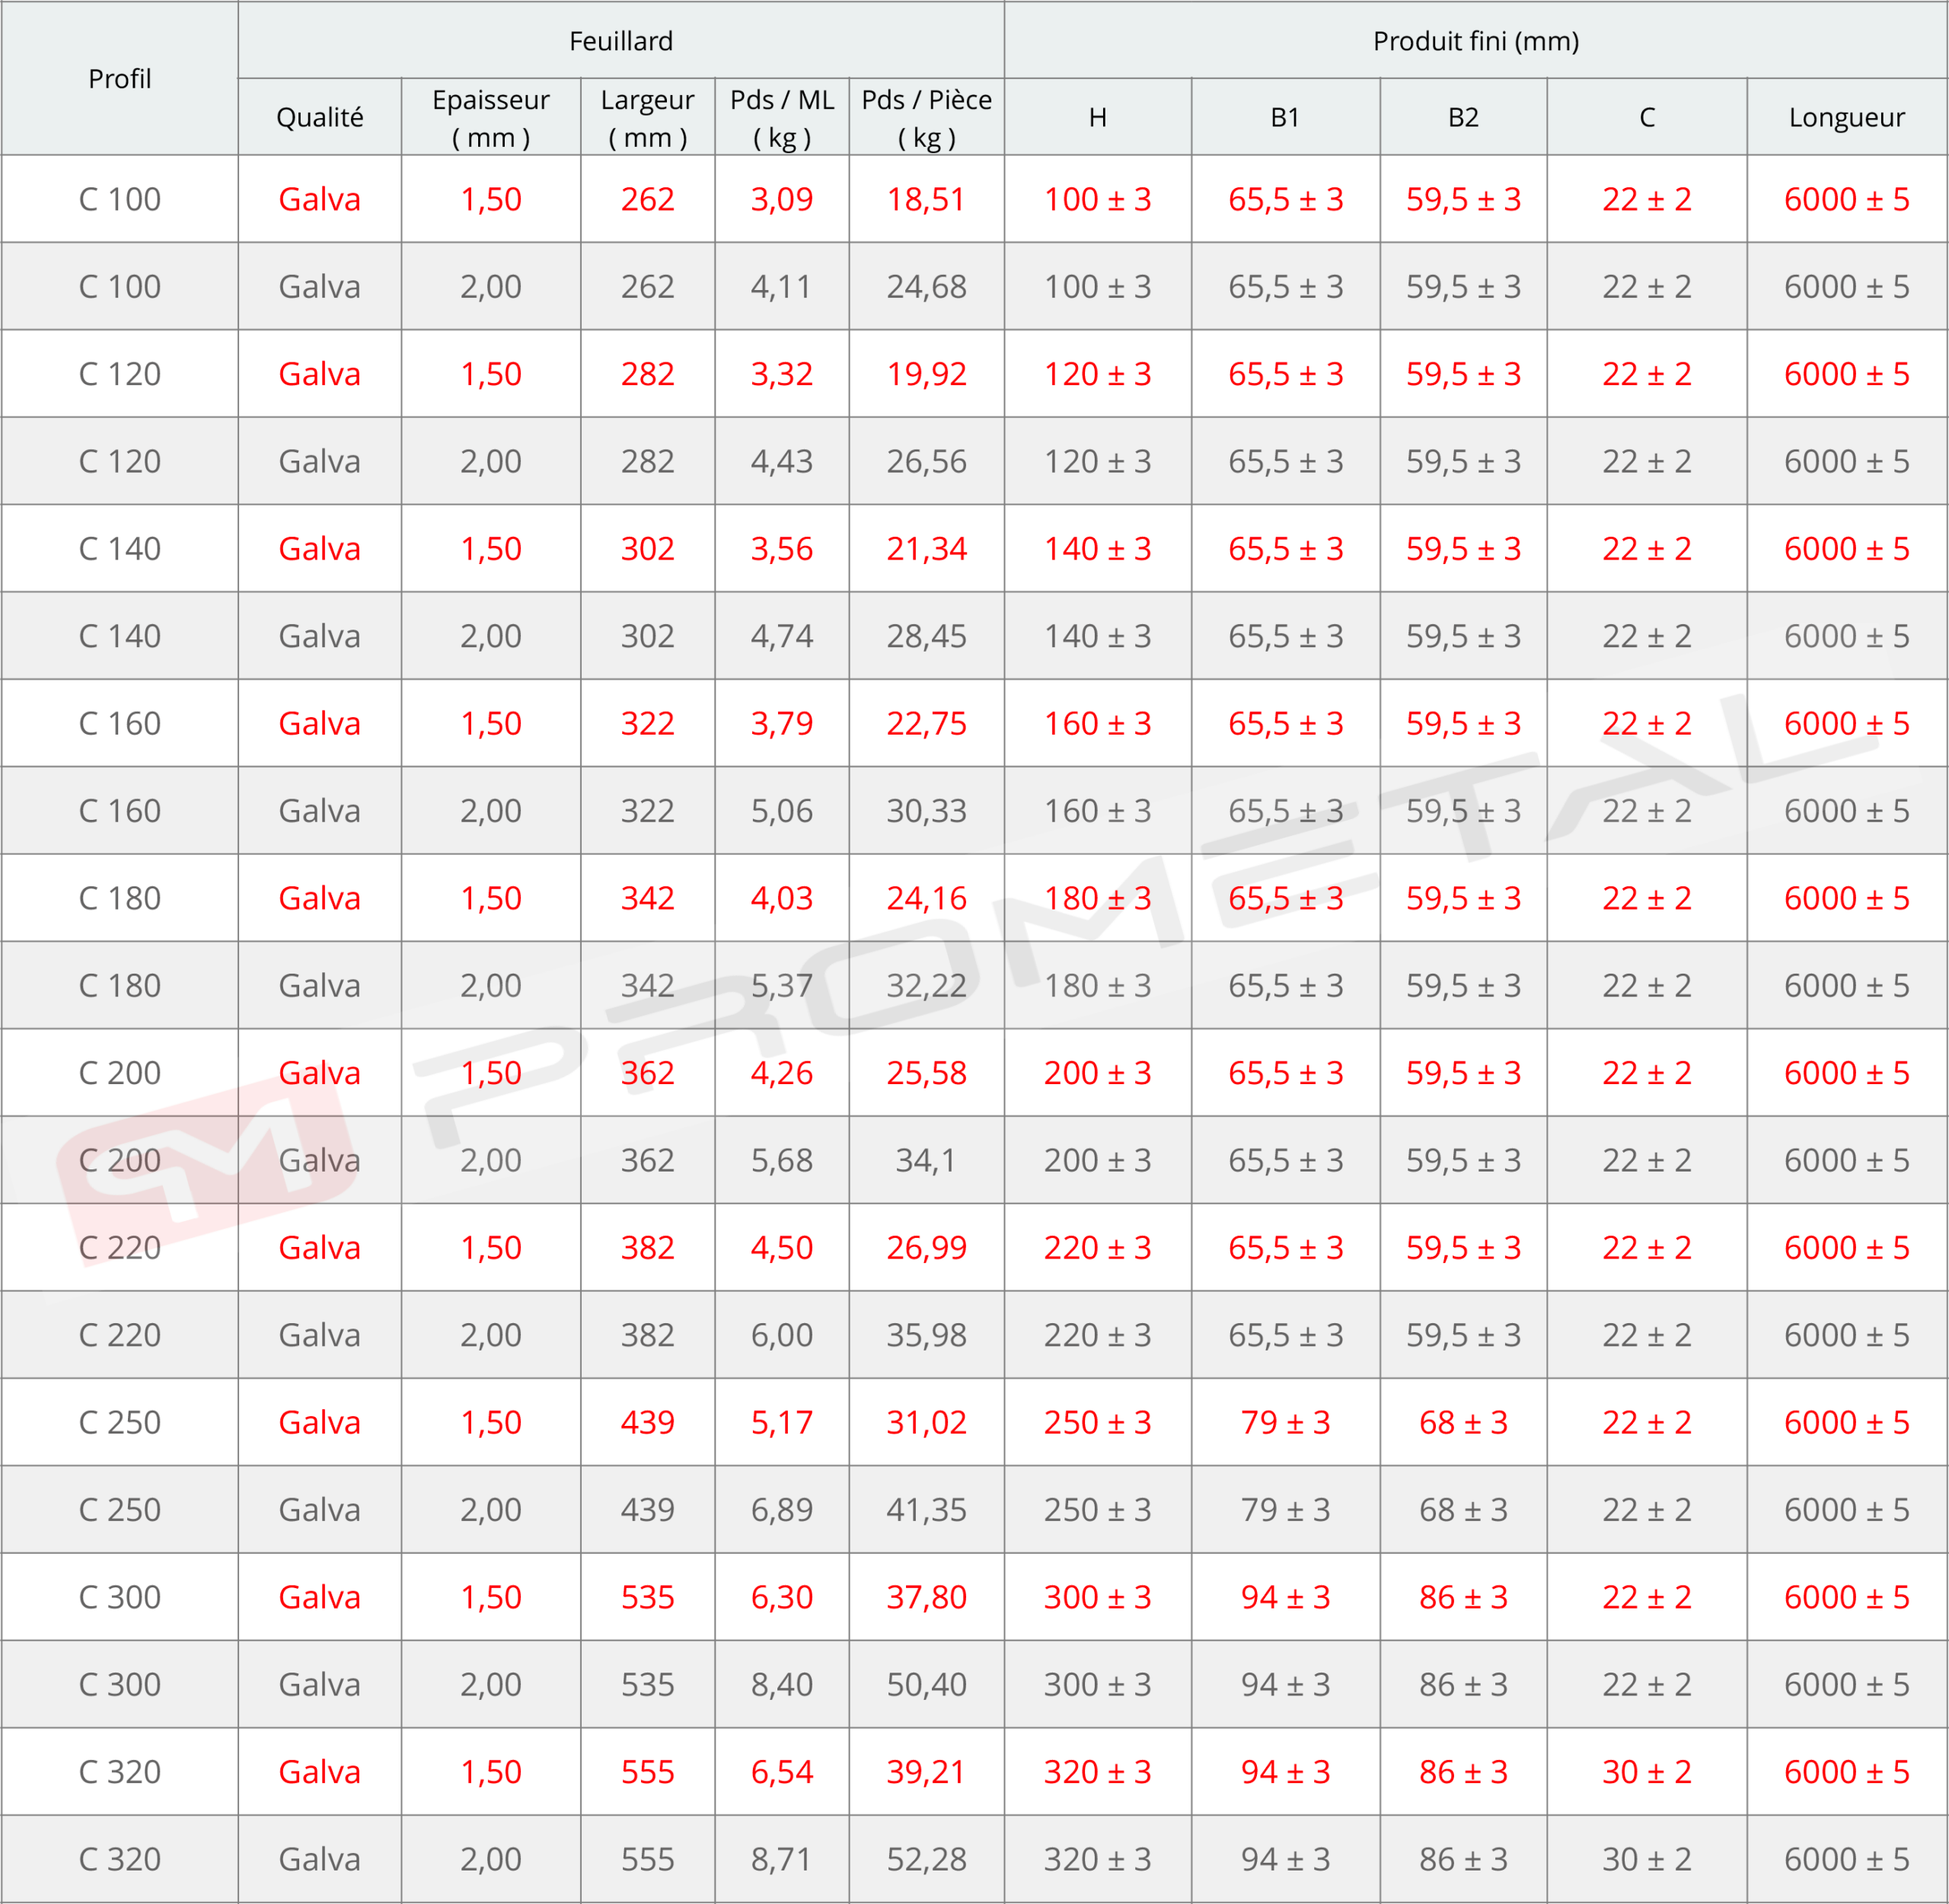Click the red 300 ± 3 height cell

(1097, 1597)
